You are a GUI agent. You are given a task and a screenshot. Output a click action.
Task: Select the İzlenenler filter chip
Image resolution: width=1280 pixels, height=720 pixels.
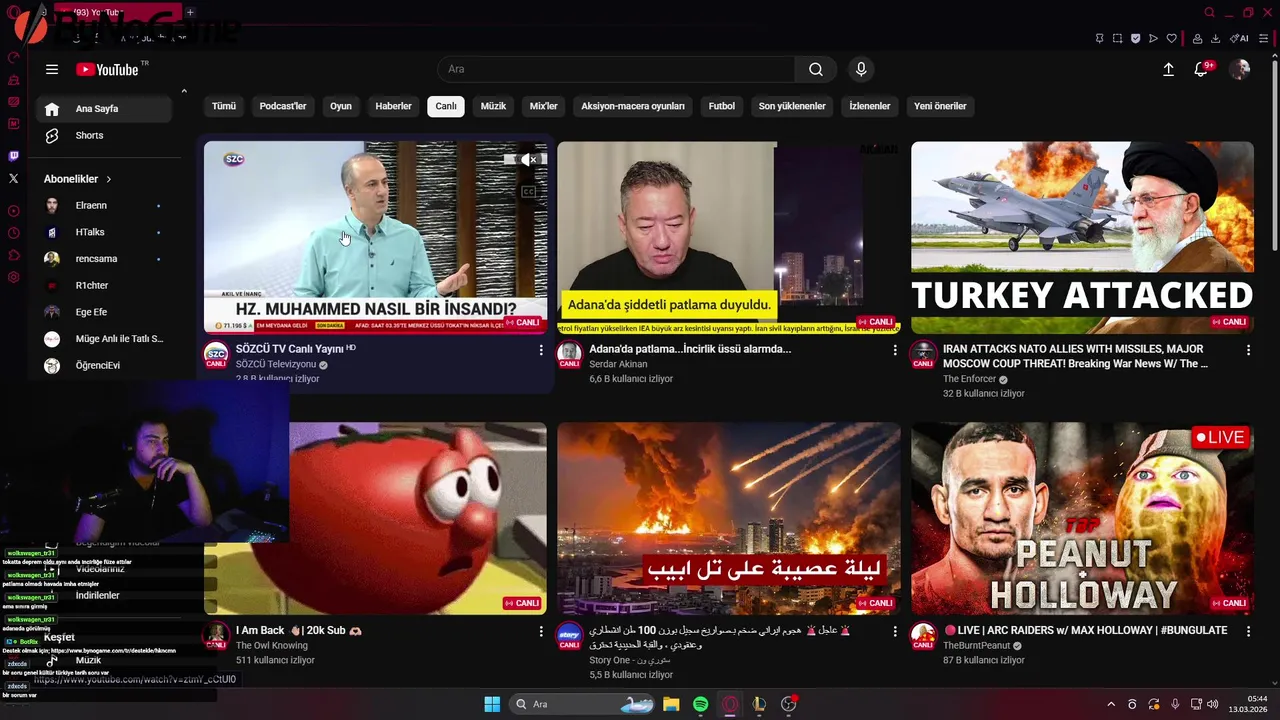(x=870, y=106)
